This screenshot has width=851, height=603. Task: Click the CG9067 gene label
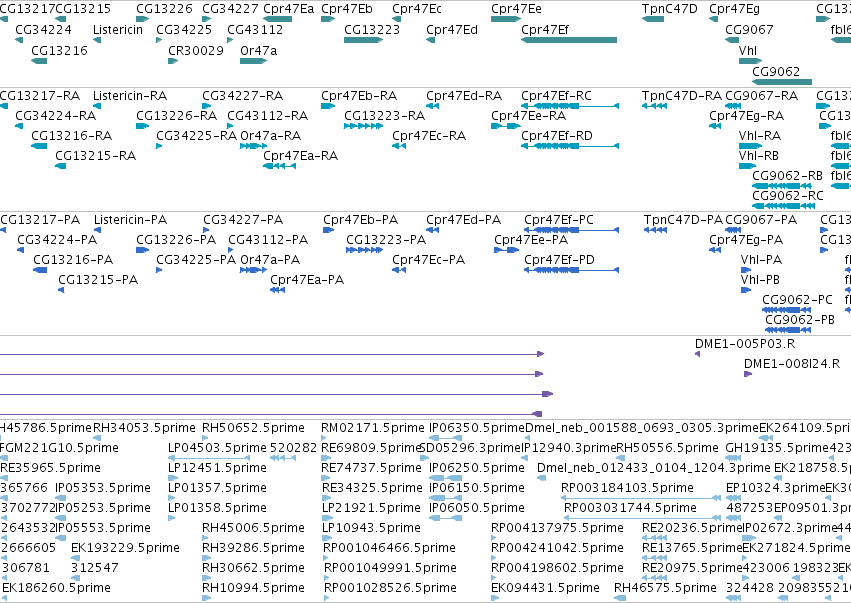[749, 29]
